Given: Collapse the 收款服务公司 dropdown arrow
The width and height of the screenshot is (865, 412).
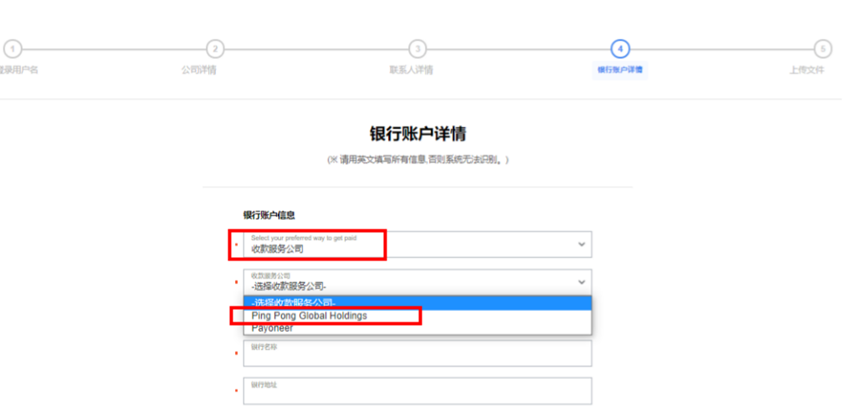Looking at the screenshot, I should click(581, 282).
